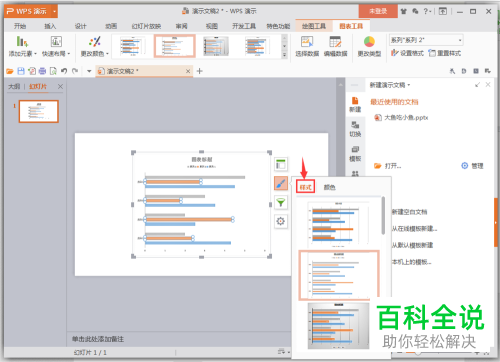
Task: Close the slide thumbnail pane
Action: (x=60, y=87)
